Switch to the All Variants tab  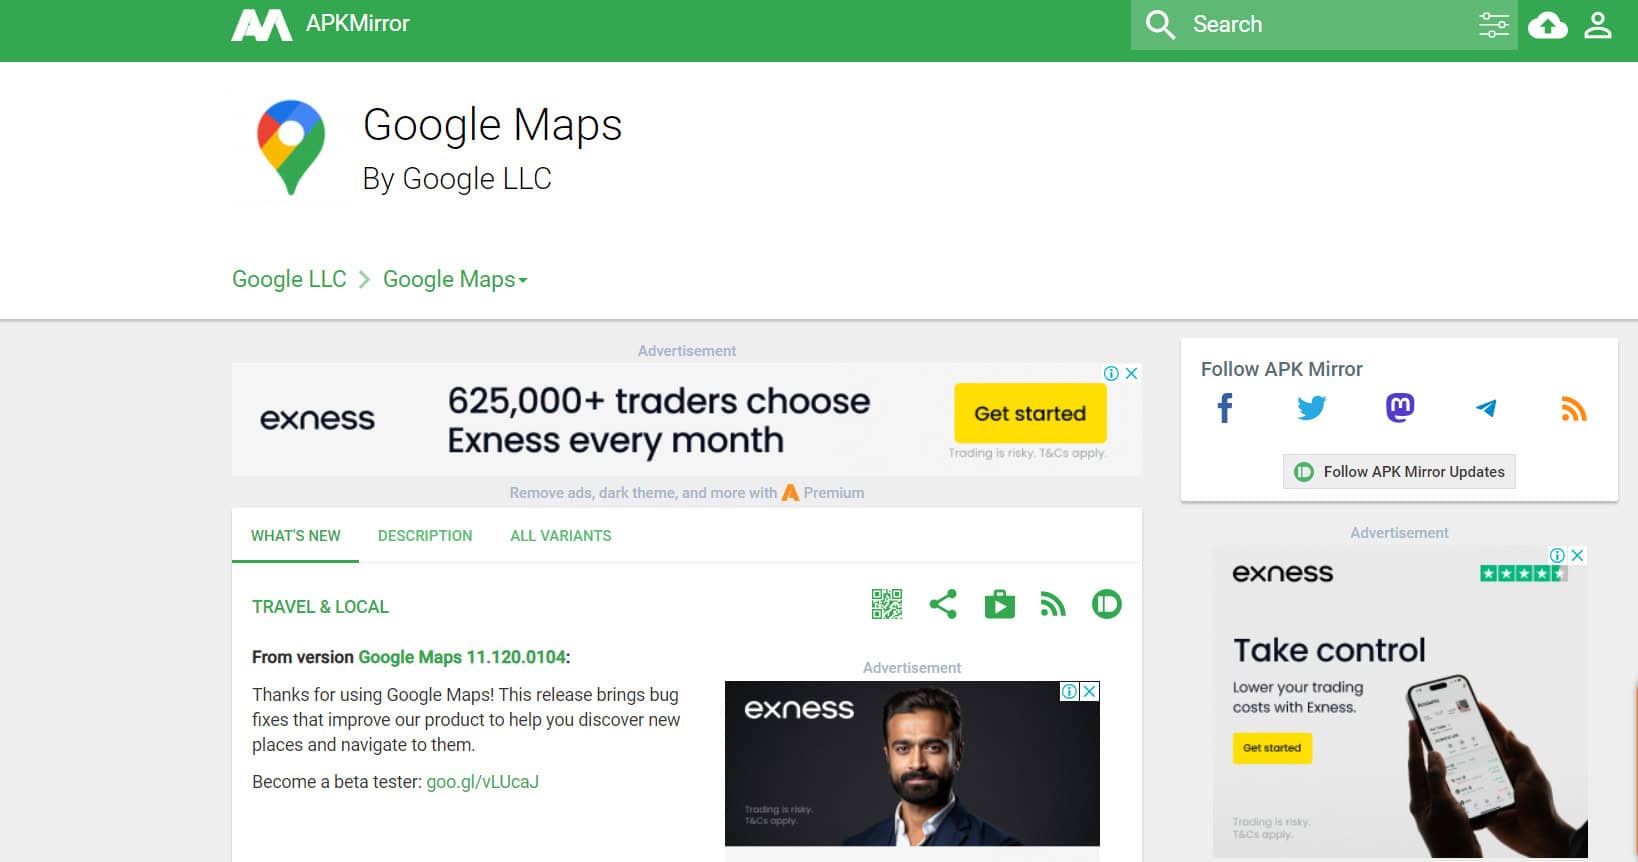[x=561, y=536]
